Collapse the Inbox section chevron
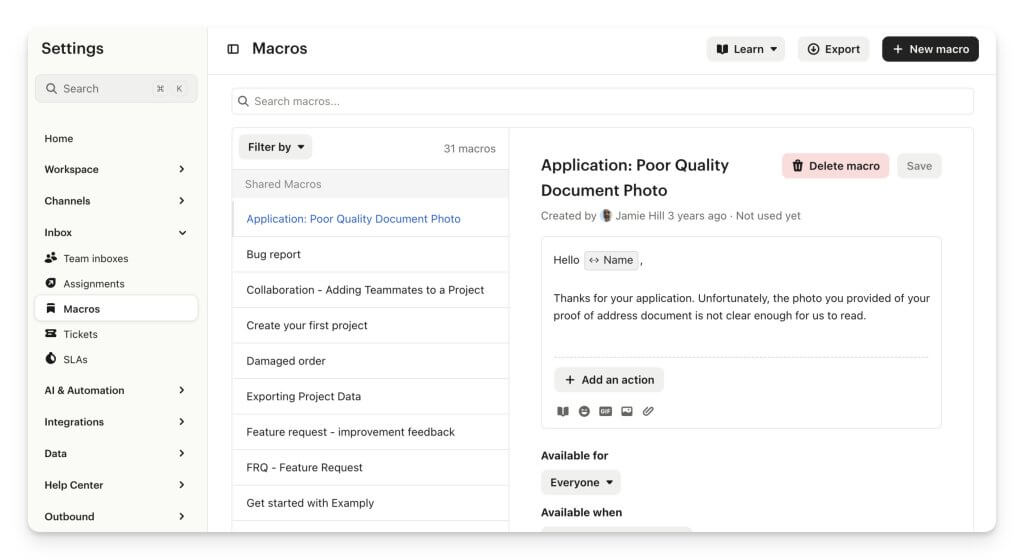This screenshot has height=560, width=1024. click(181, 233)
